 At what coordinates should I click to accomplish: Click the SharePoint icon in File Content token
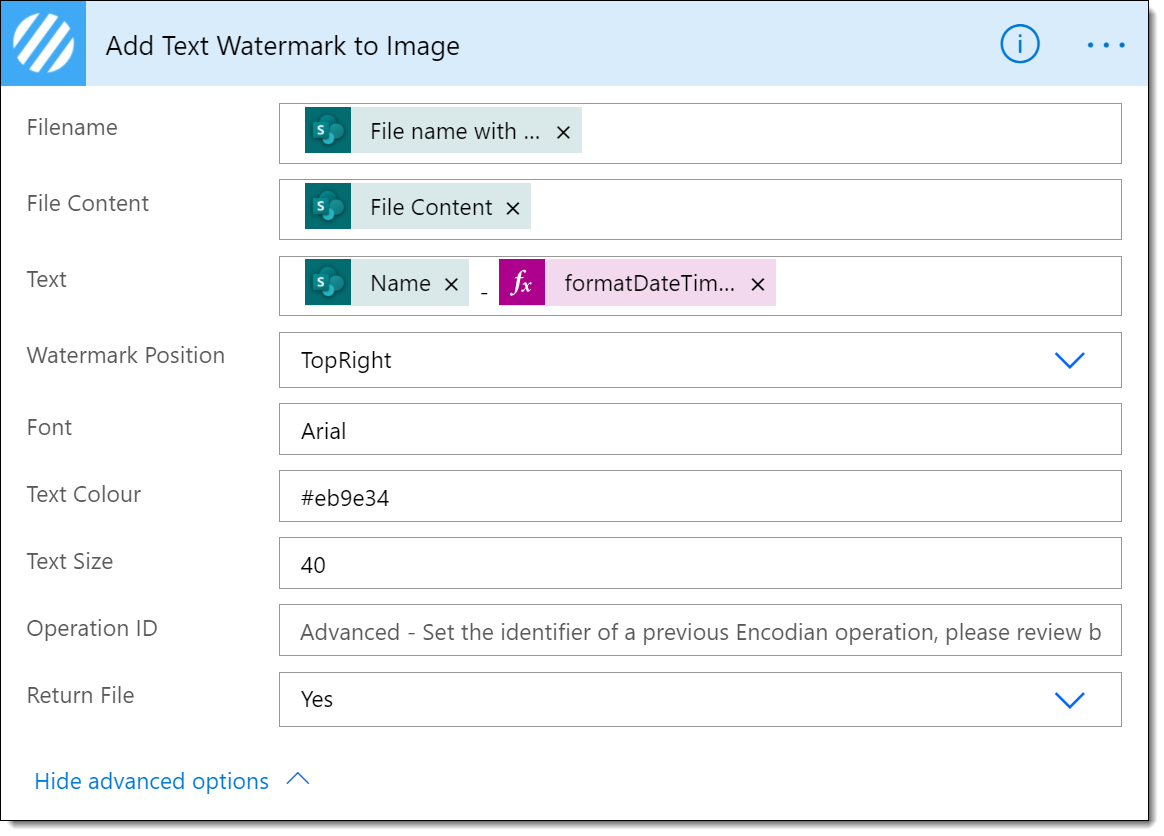pos(328,207)
